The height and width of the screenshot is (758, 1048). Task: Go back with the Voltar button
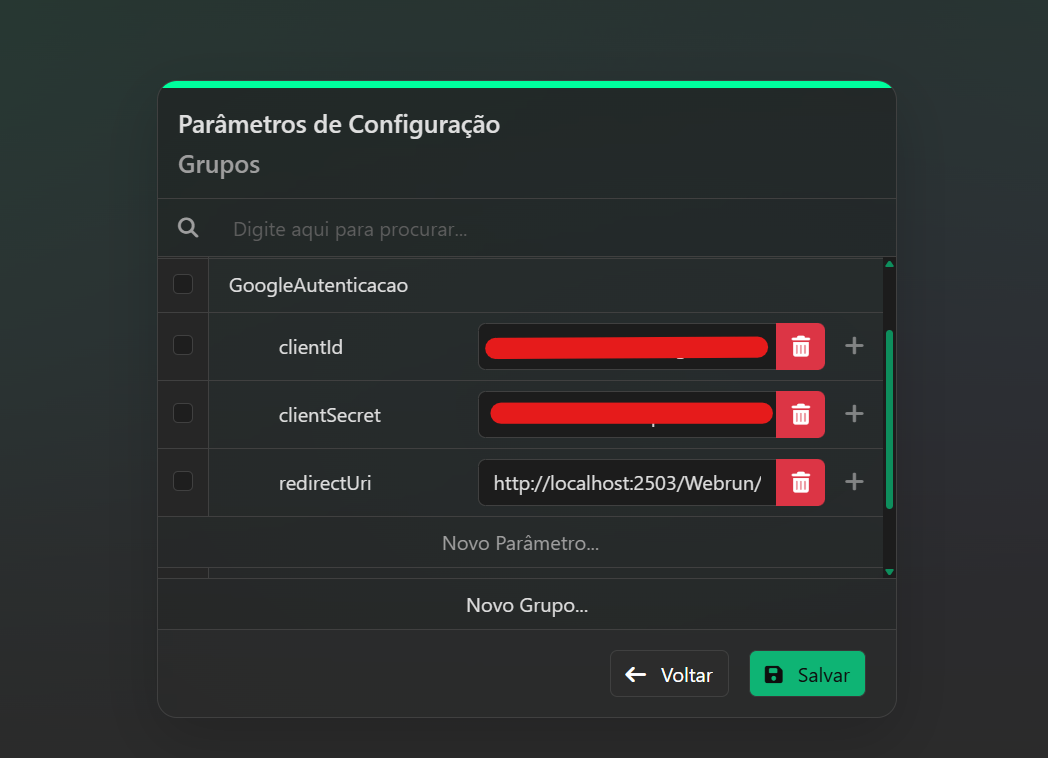pyautogui.click(x=669, y=674)
